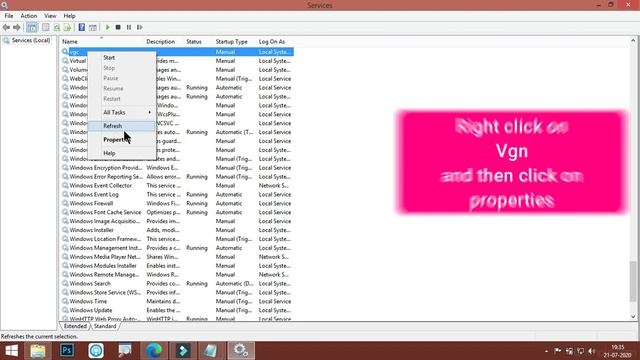Click gear icon beside Windows Update row

click(65, 310)
